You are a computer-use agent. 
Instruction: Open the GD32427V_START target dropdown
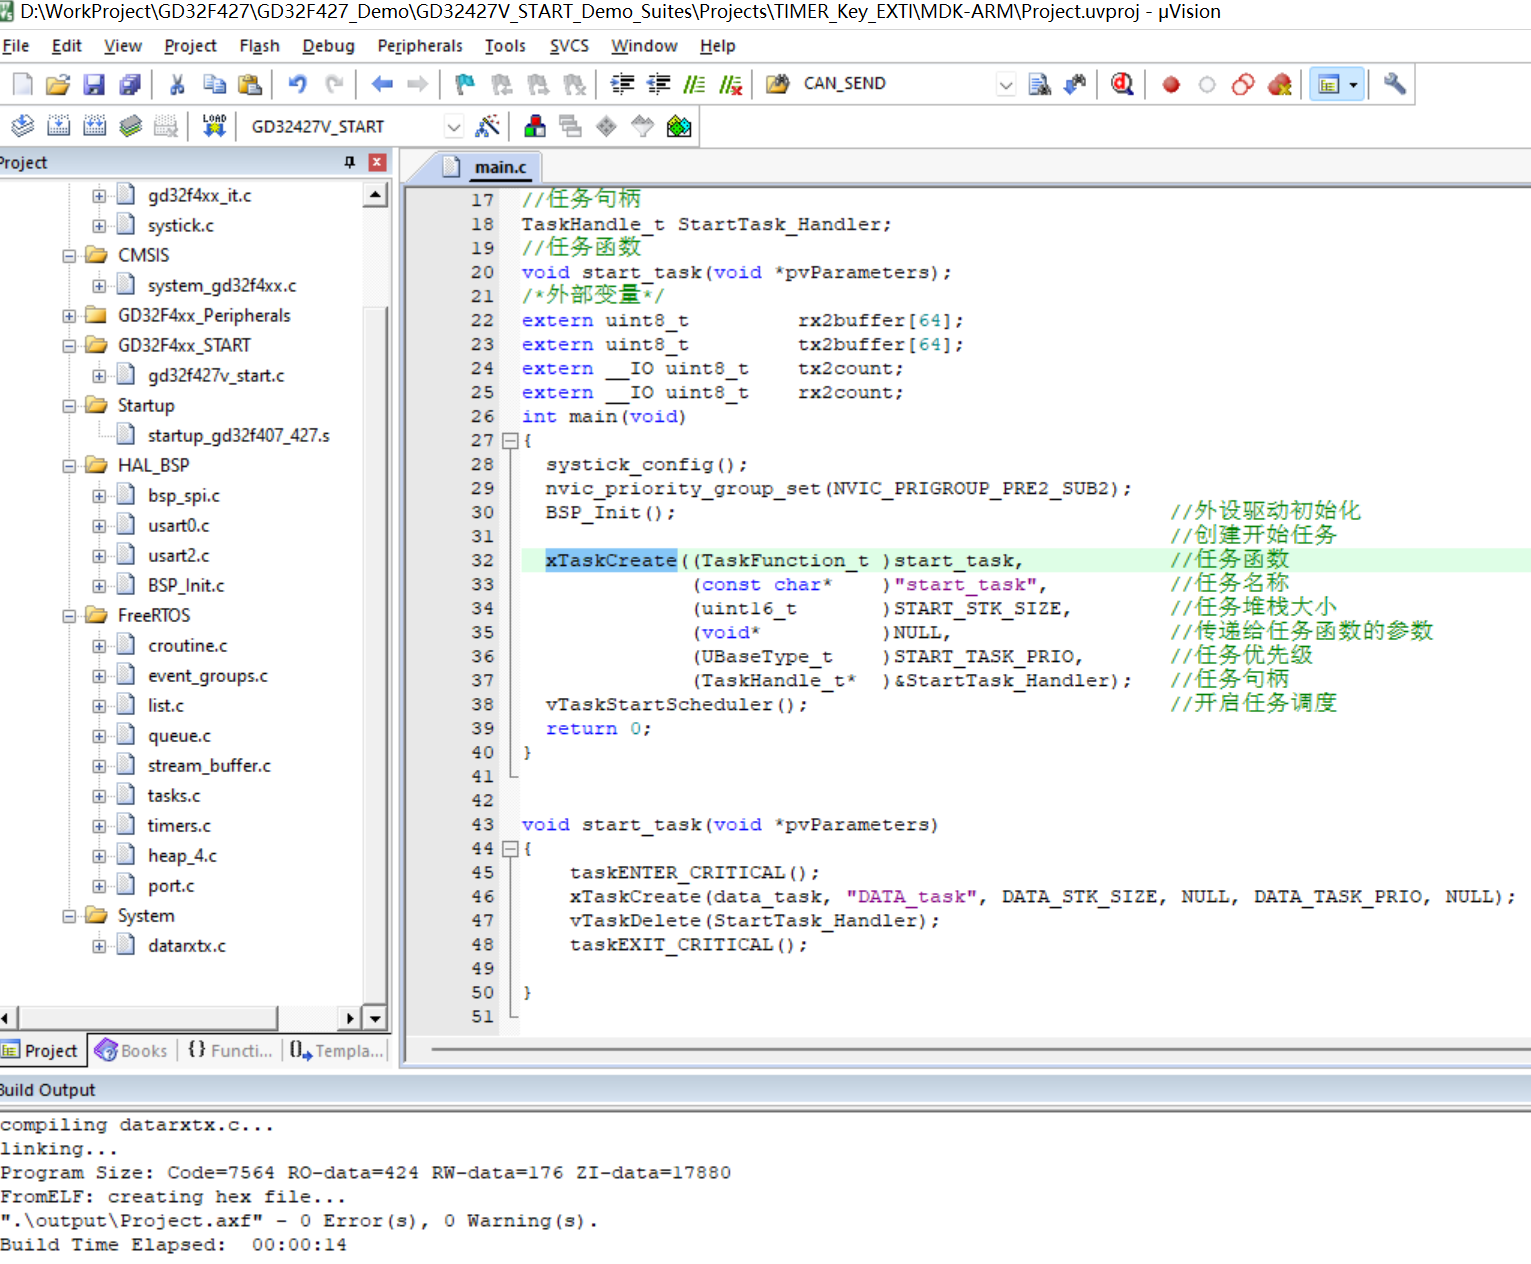click(x=453, y=127)
